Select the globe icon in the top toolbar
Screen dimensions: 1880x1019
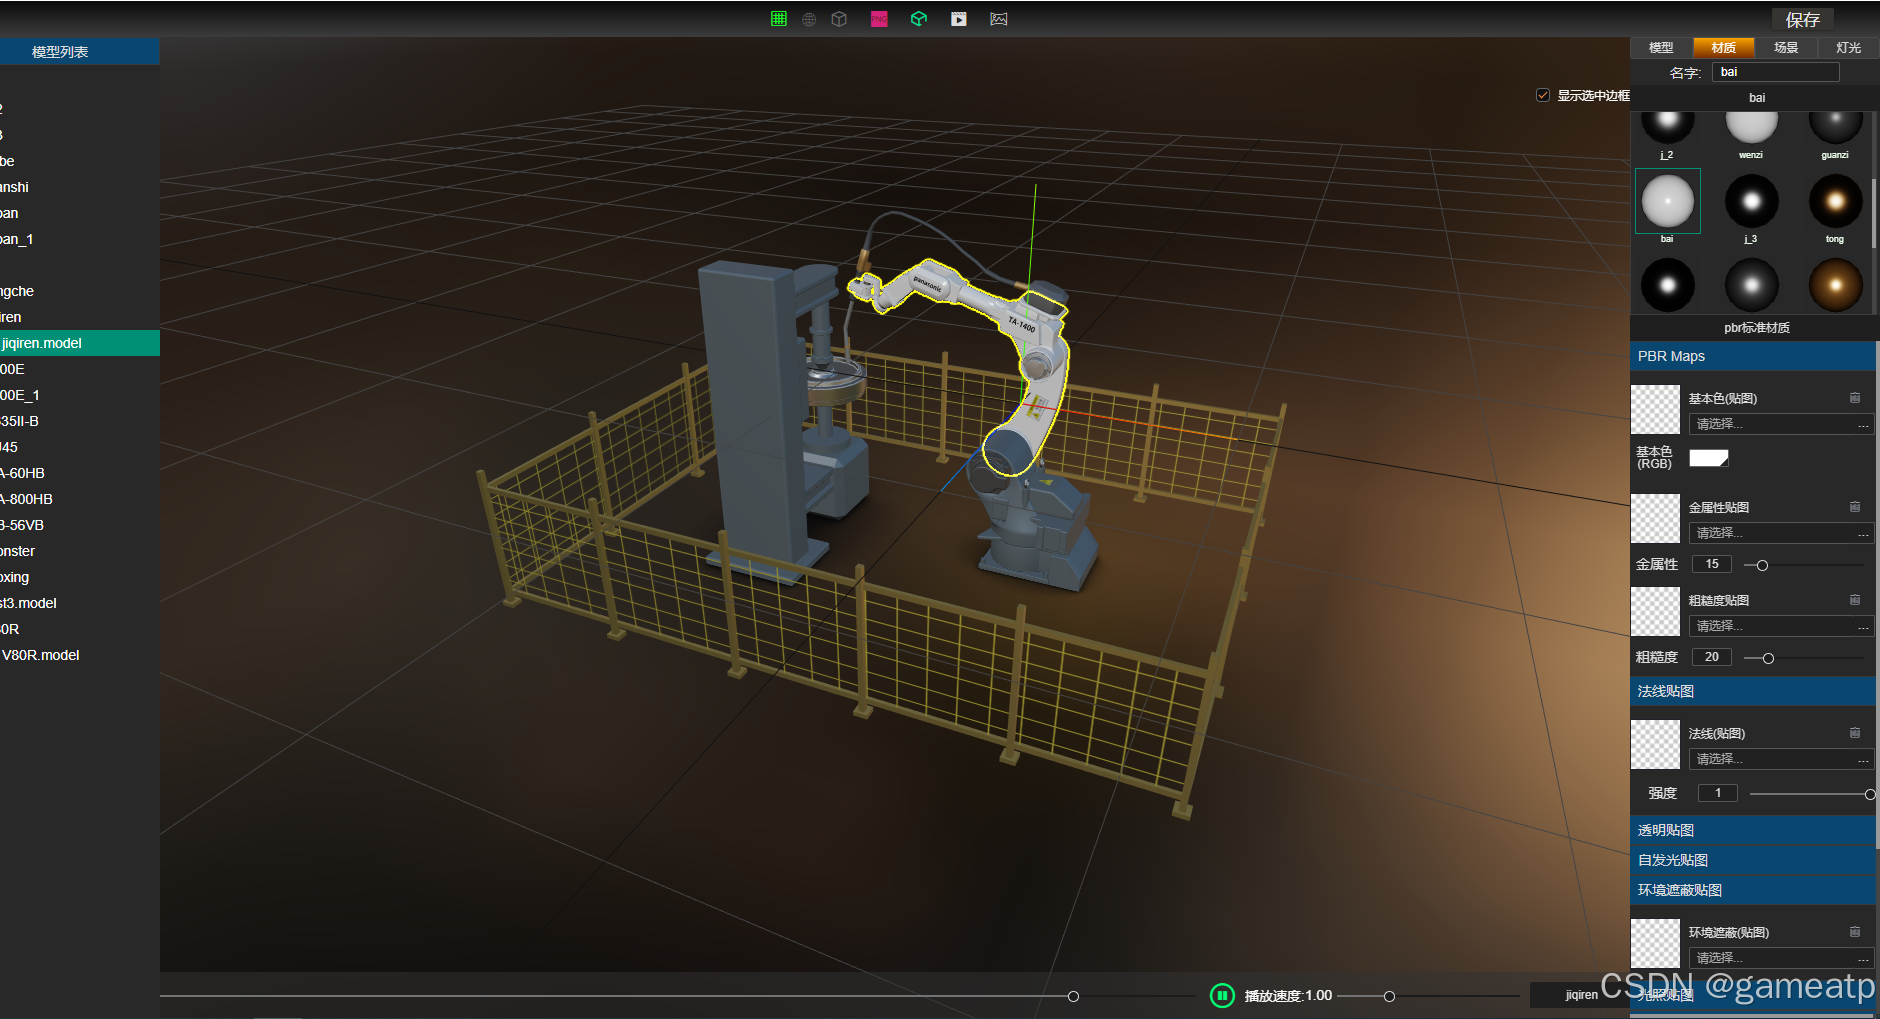809,18
